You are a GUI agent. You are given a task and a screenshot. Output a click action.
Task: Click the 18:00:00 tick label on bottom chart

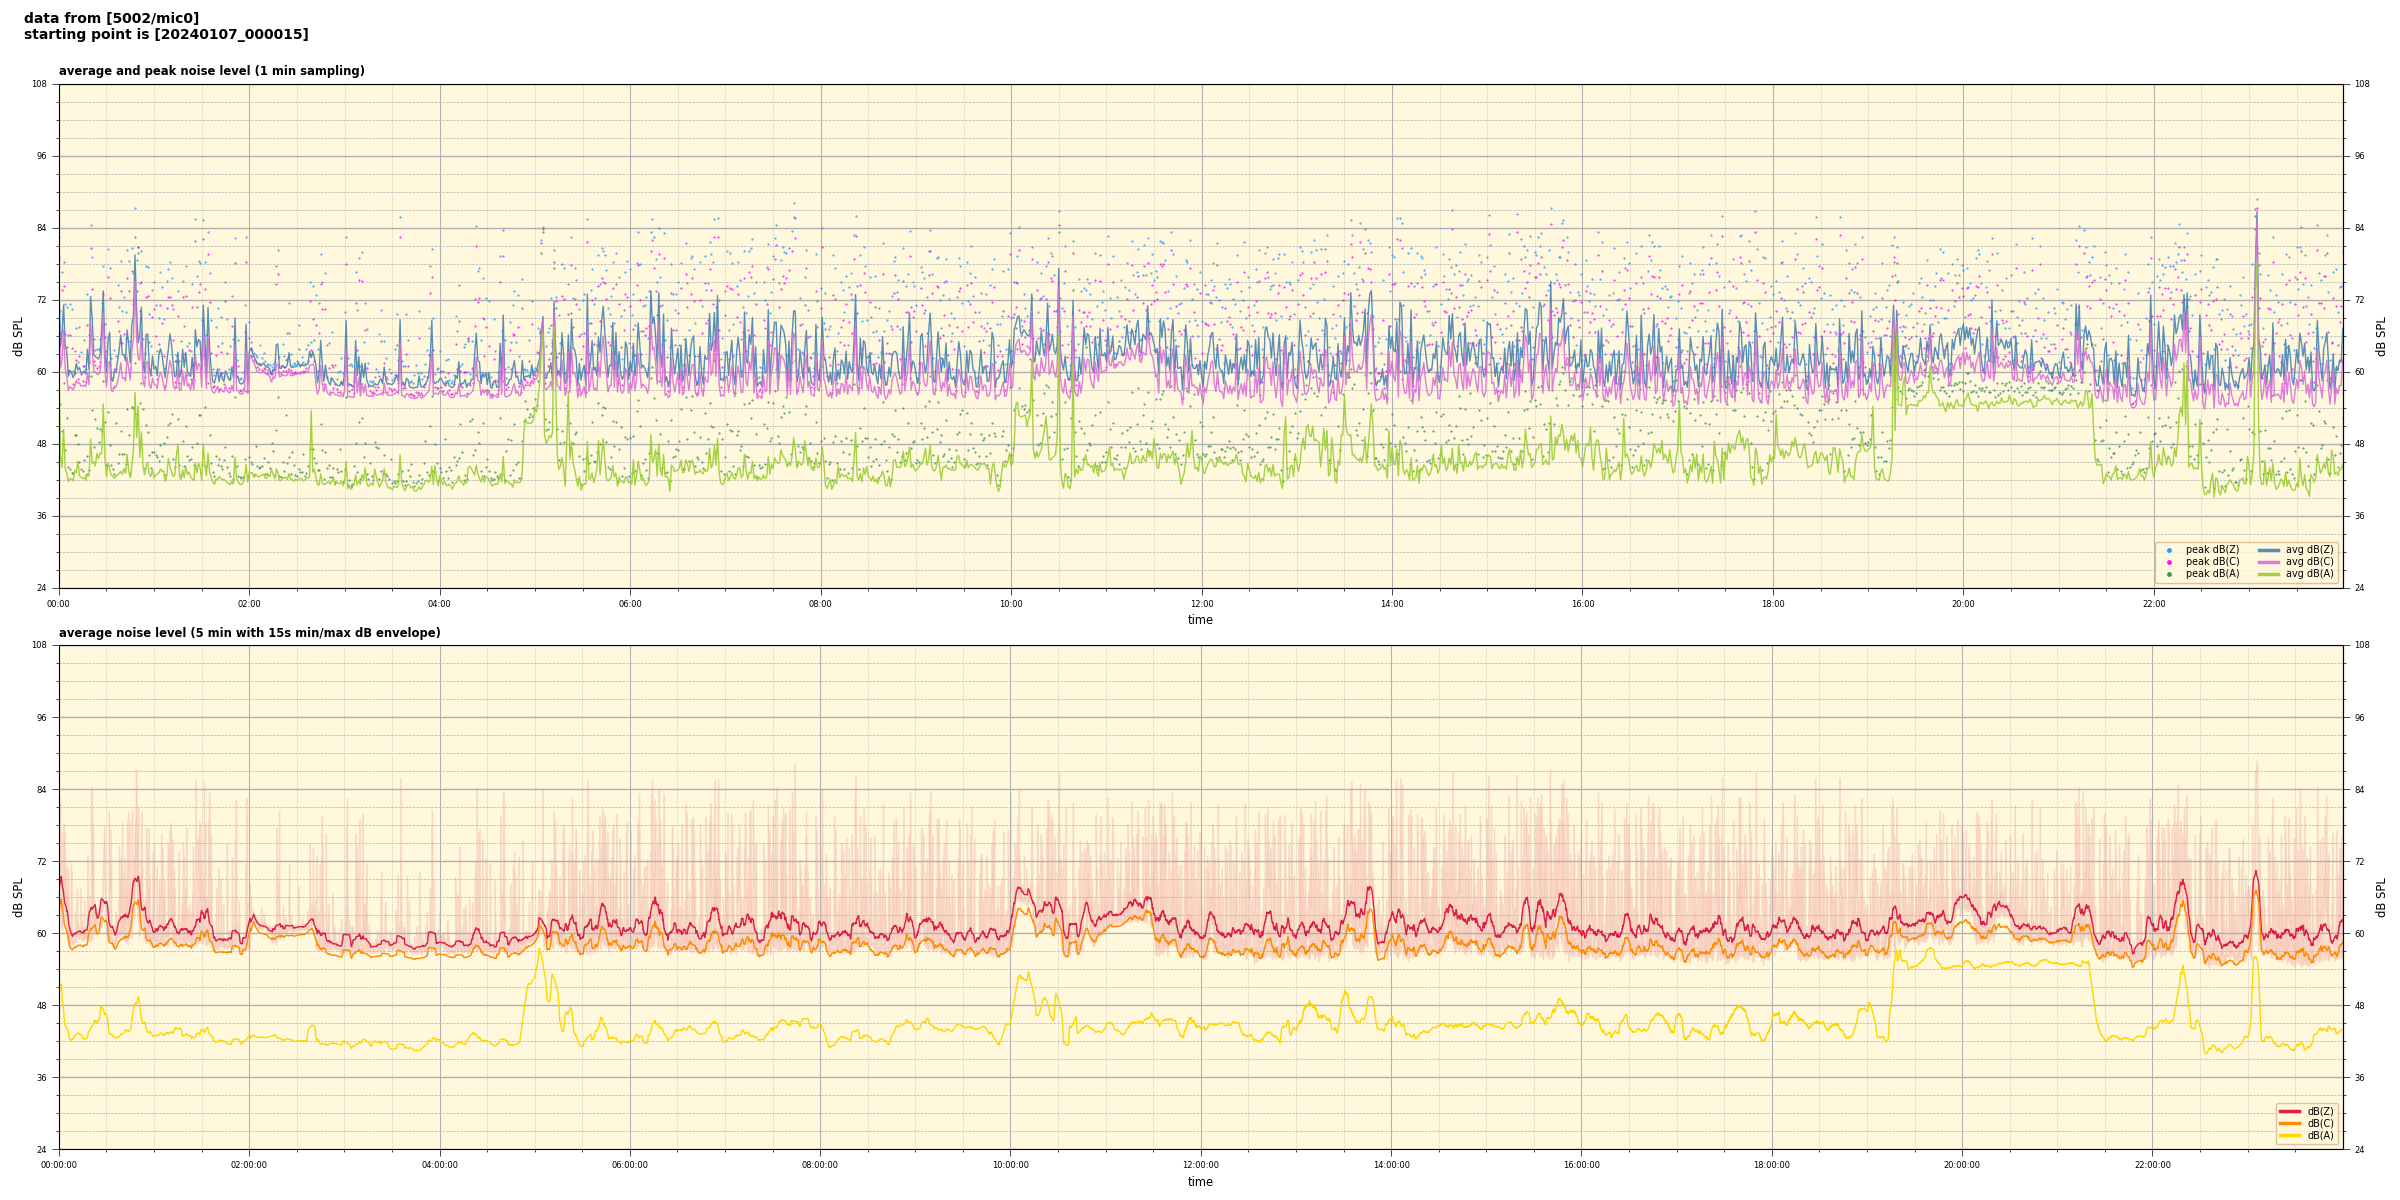[x=1772, y=1165]
